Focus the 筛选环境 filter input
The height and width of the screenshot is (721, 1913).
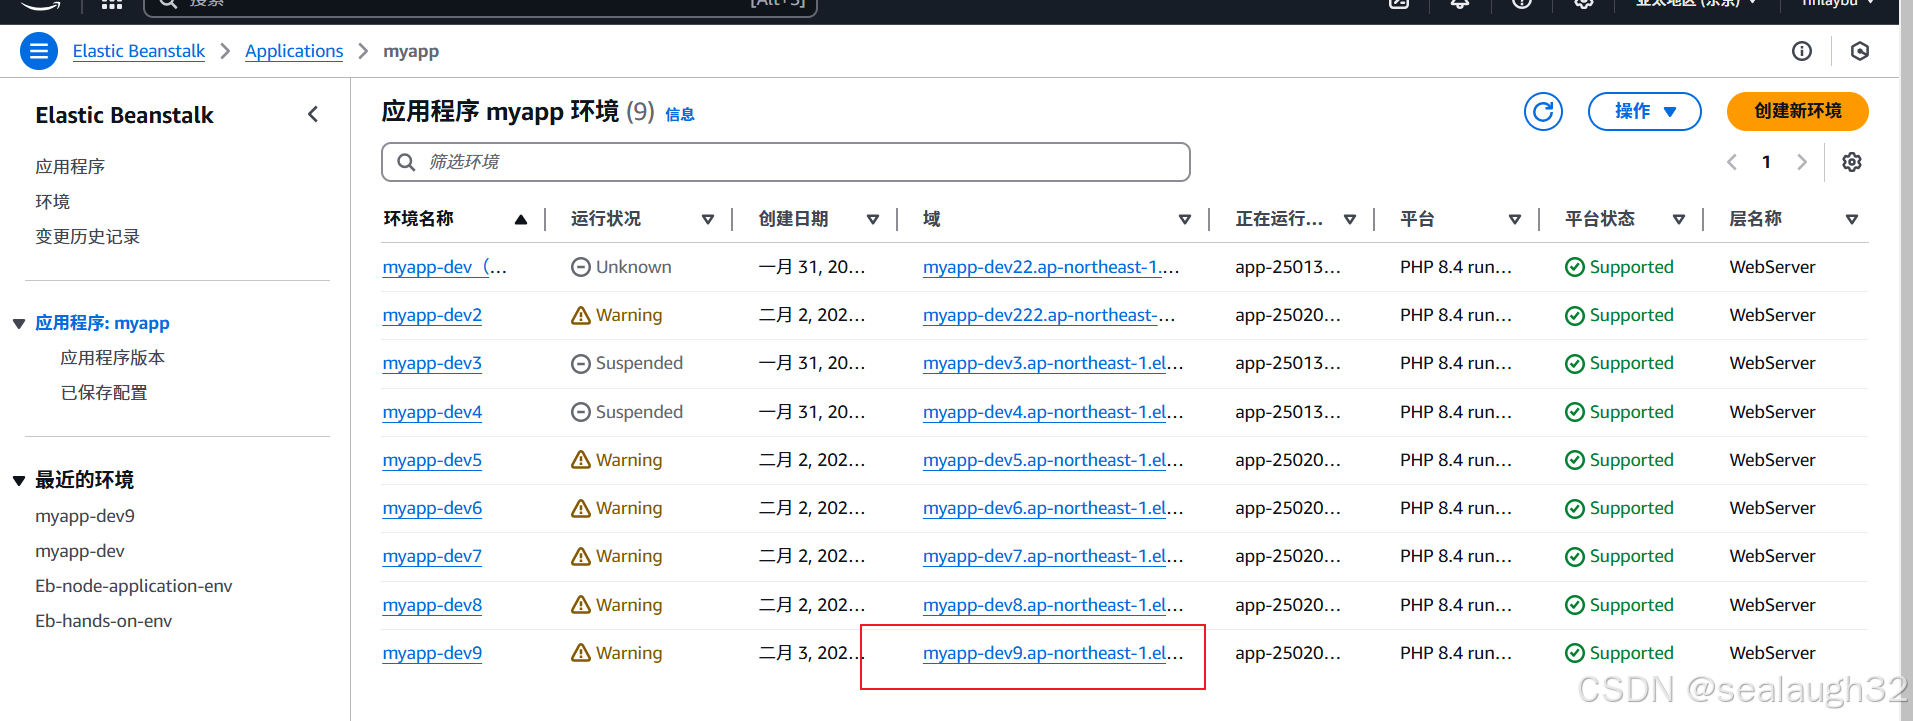point(786,162)
